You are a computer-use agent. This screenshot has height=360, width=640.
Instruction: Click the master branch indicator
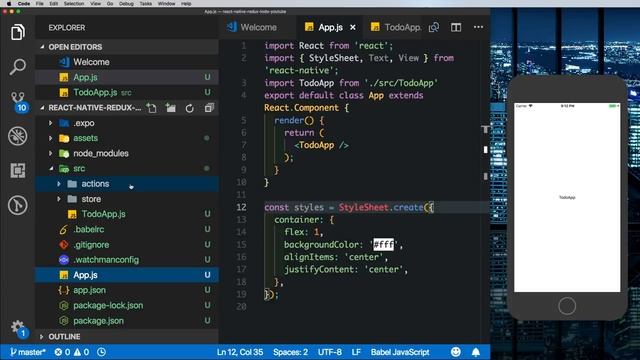coord(27,352)
